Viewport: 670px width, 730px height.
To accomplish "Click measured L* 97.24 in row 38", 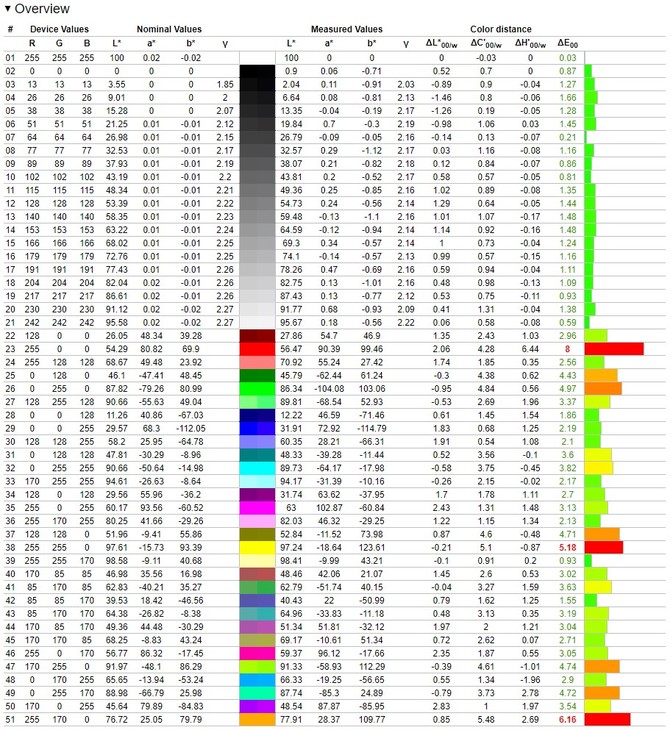I will [x=291, y=548].
